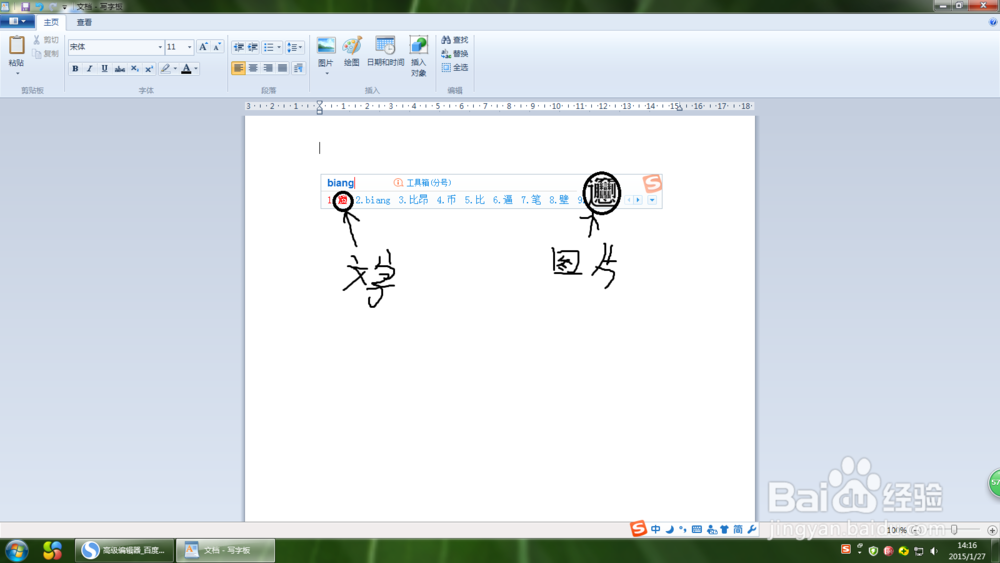The image size is (1000, 563).
Task: Click the Cut (剪切) scissors button
Action: pyautogui.click(x=46, y=40)
